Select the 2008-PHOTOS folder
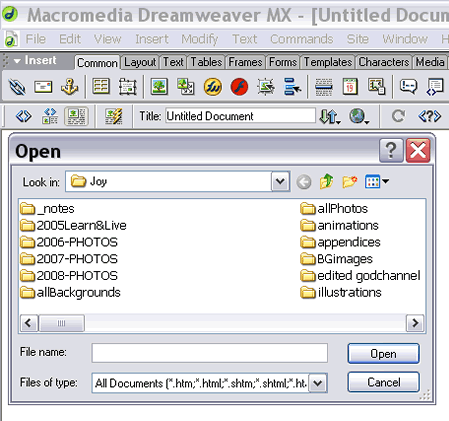 point(69,276)
